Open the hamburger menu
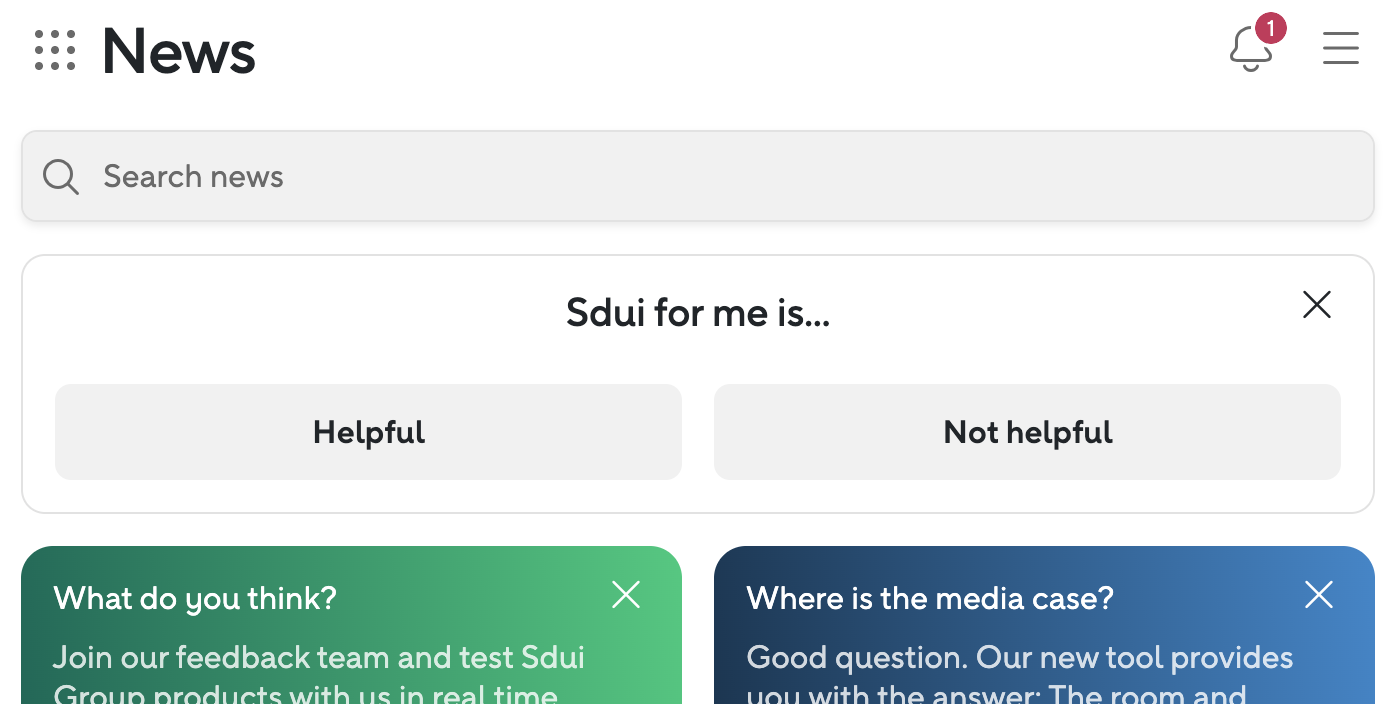The height and width of the screenshot is (704, 1394). click(1340, 48)
